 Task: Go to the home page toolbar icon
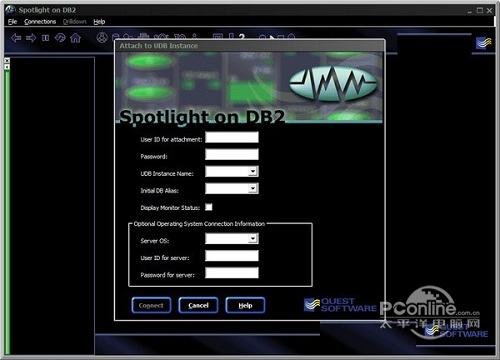[75, 38]
